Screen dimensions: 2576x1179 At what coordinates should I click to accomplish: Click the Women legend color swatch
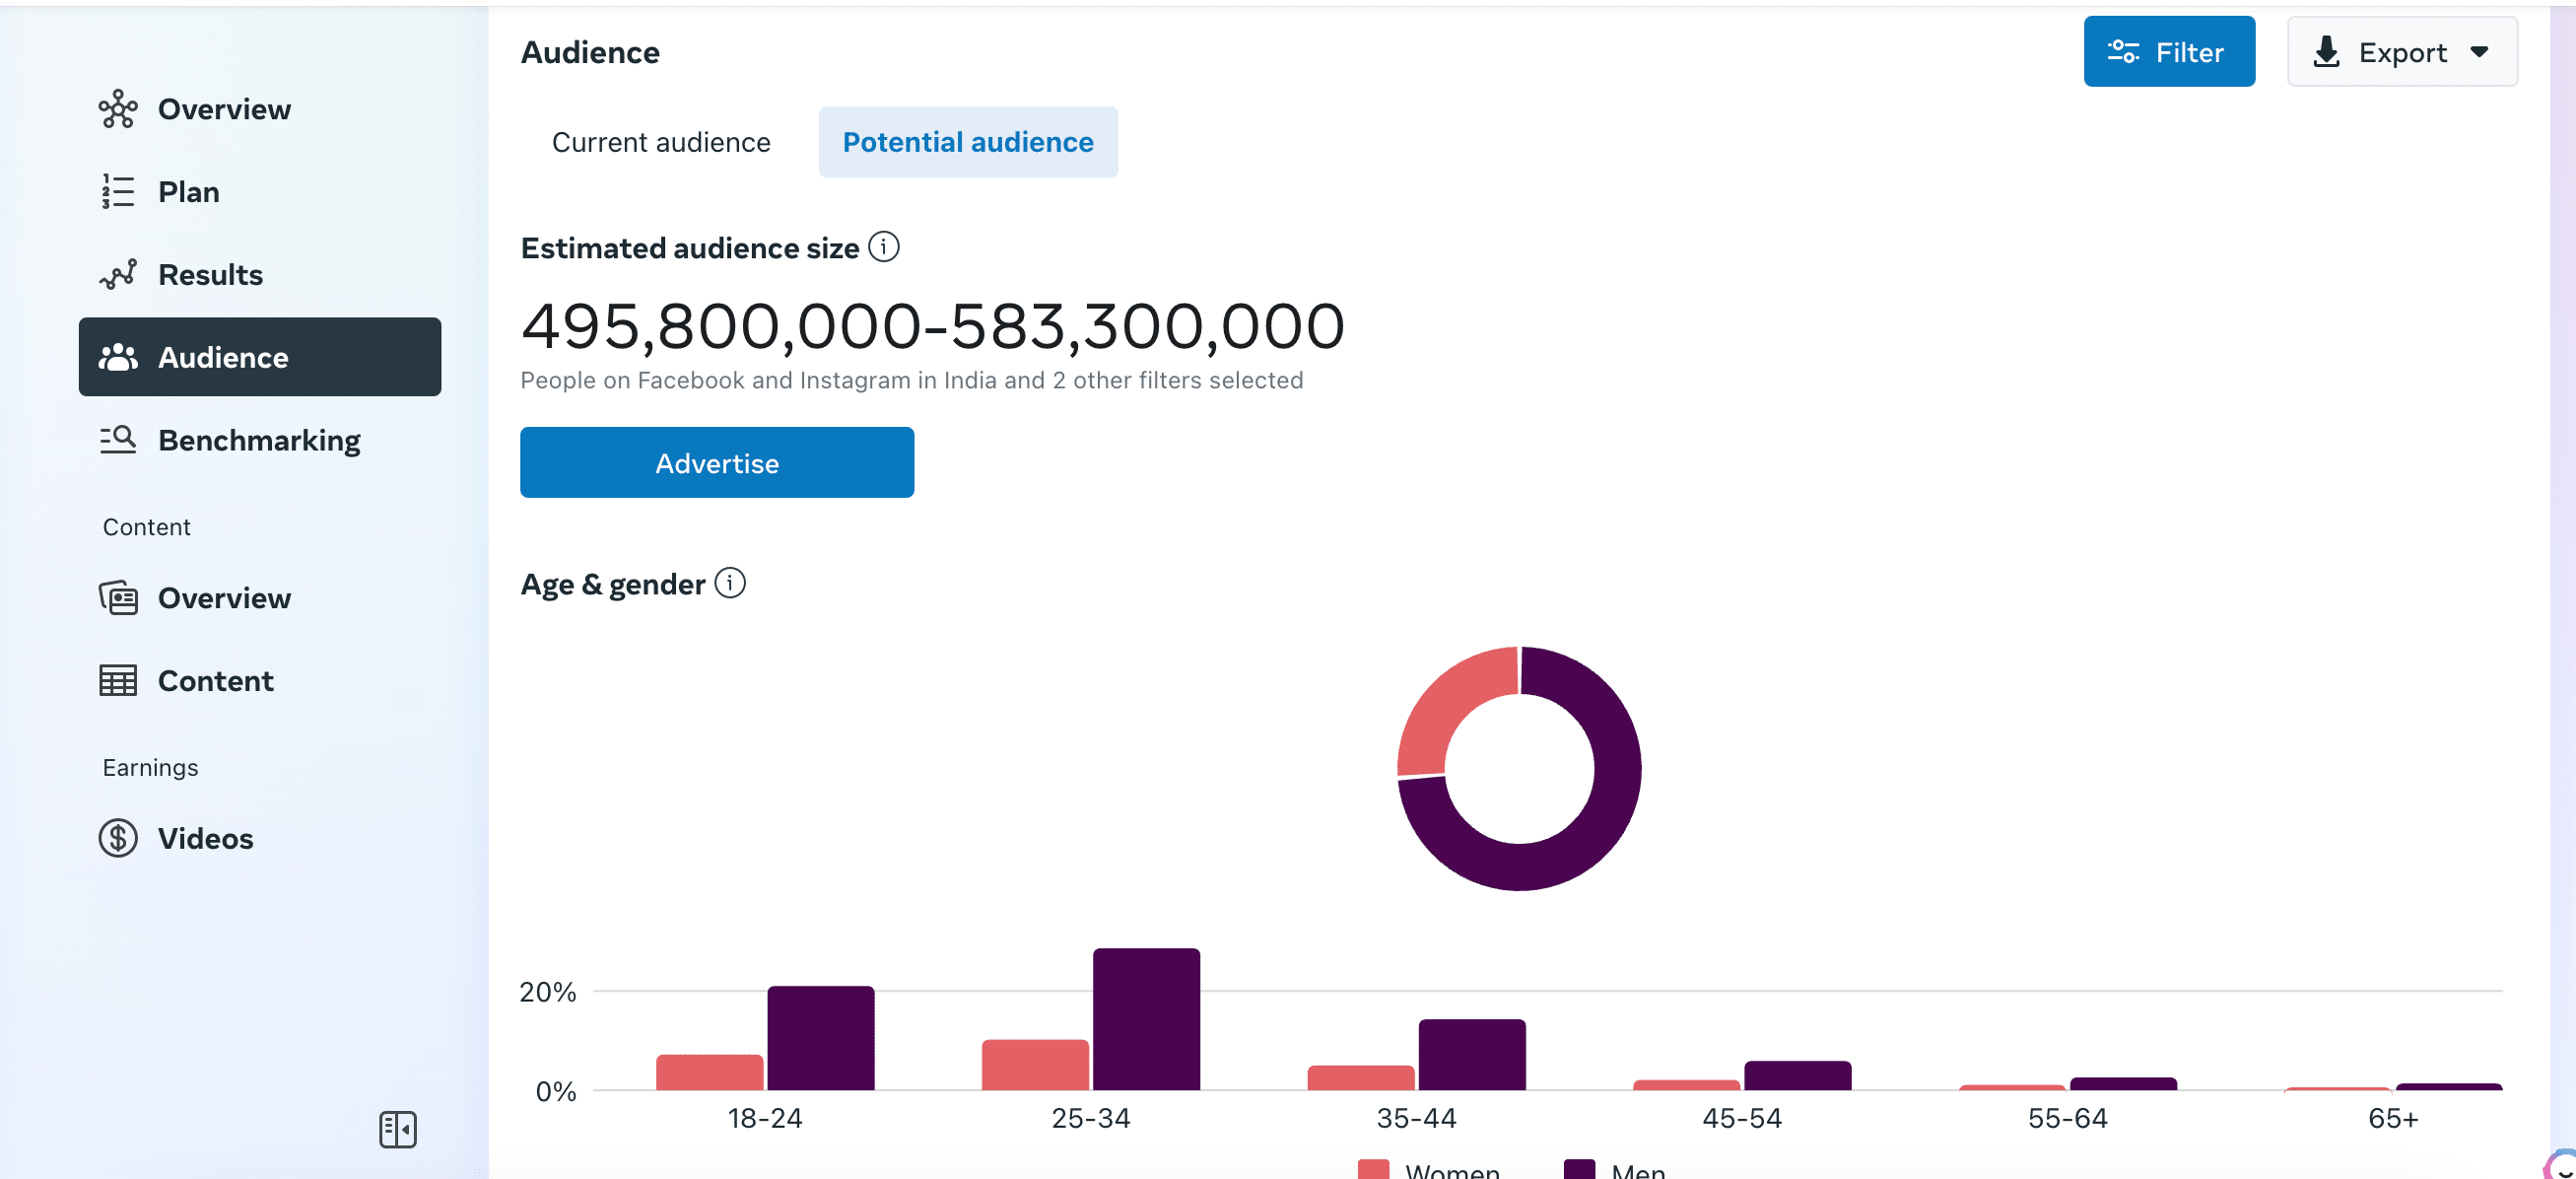[x=1374, y=1169]
